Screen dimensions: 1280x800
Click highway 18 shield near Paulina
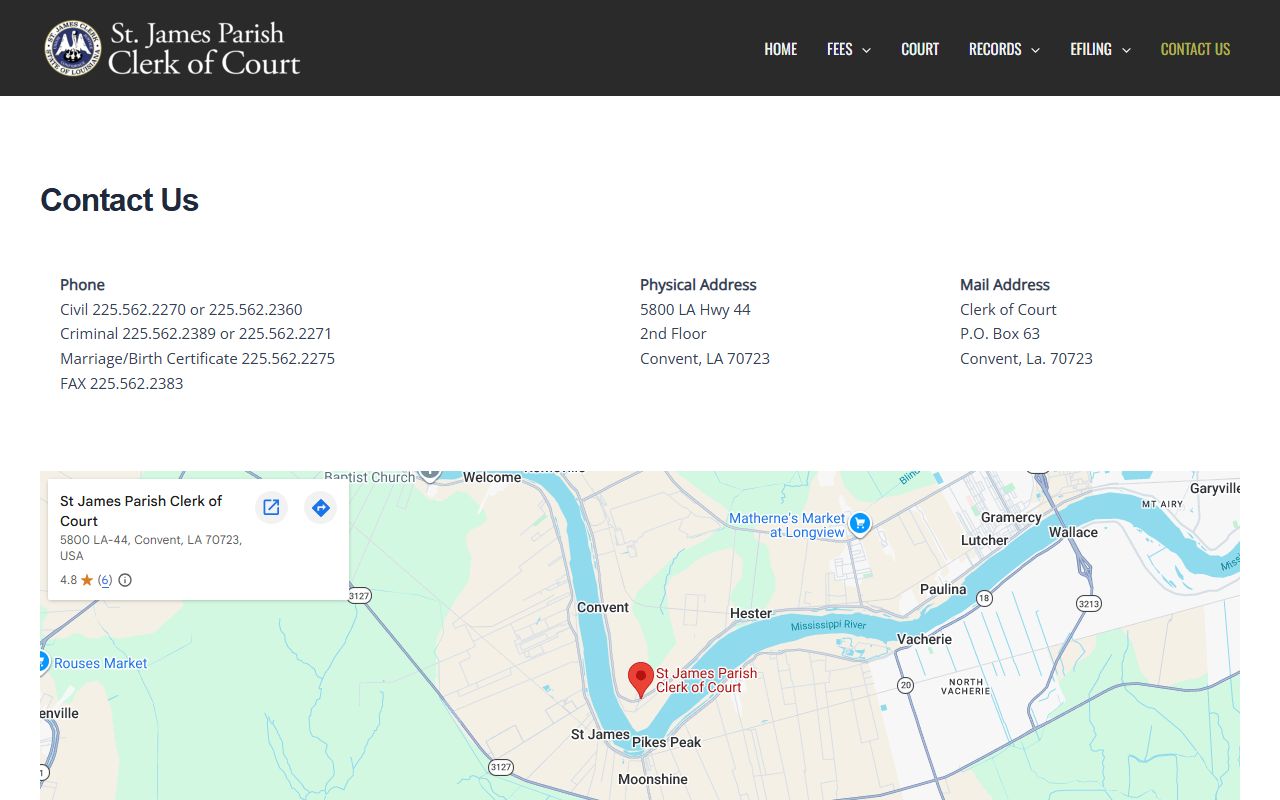[x=985, y=598]
